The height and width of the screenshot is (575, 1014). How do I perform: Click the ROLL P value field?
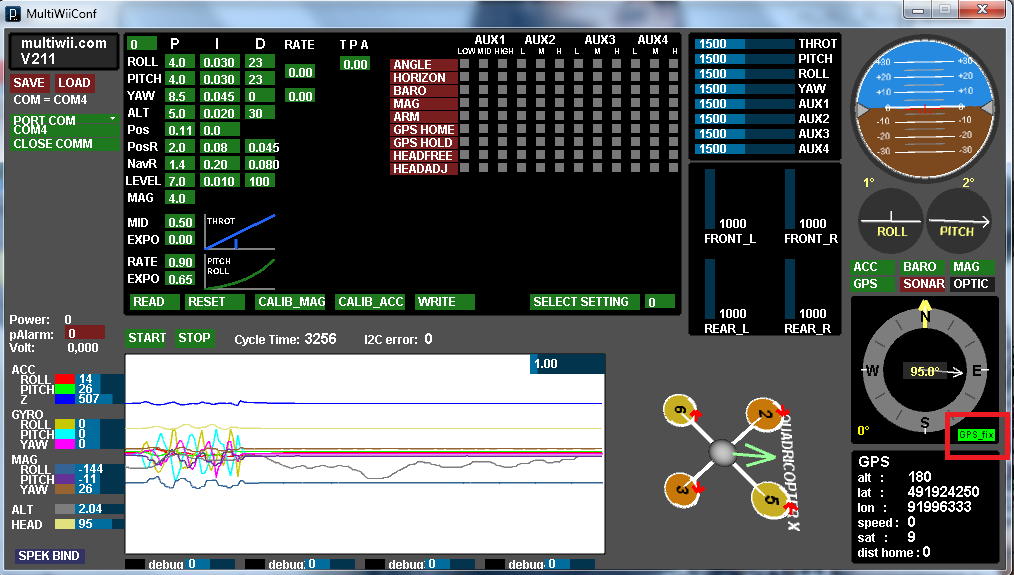point(177,62)
